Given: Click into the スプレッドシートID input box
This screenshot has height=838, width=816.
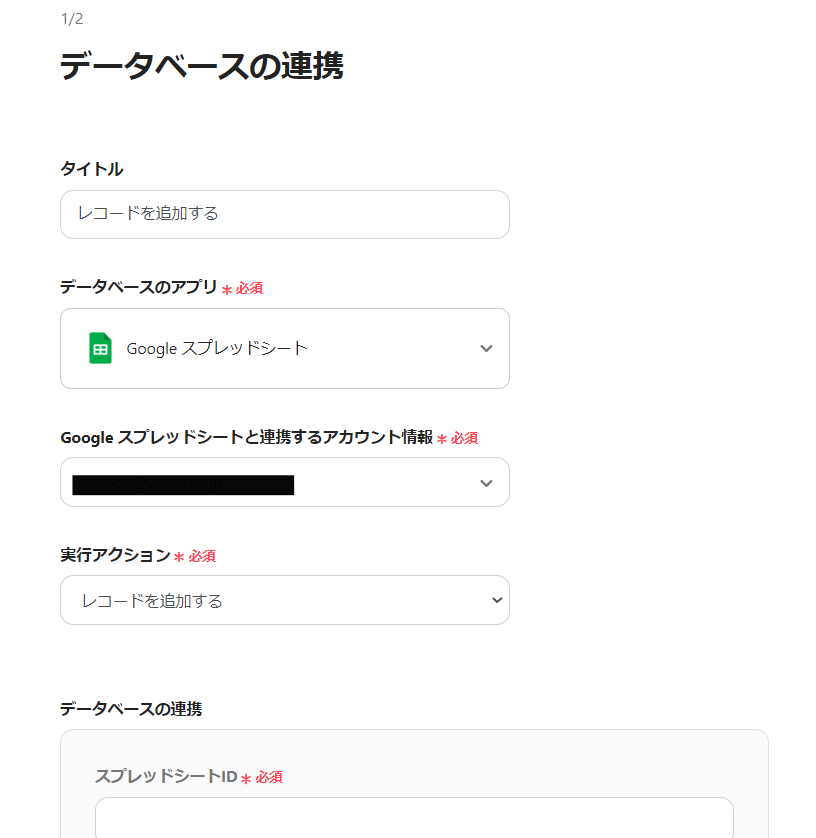Looking at the screenshot, I should tap(414, 818).
